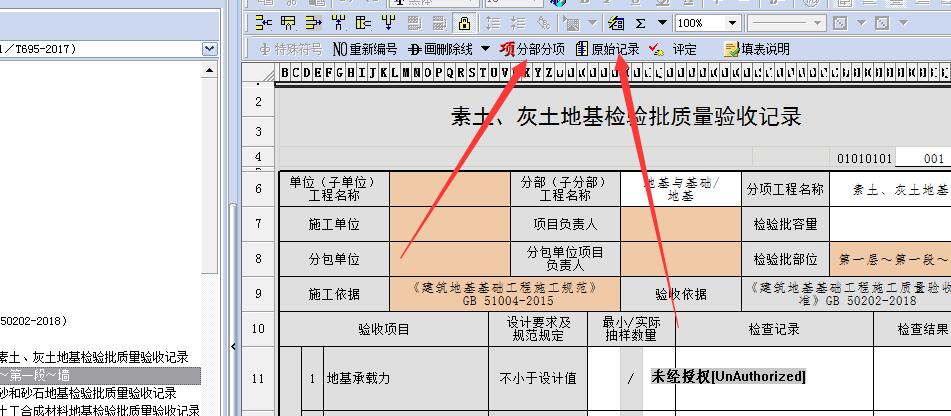
Task: Click the 原始记录 toolbar button
Action: pos(608,49)
